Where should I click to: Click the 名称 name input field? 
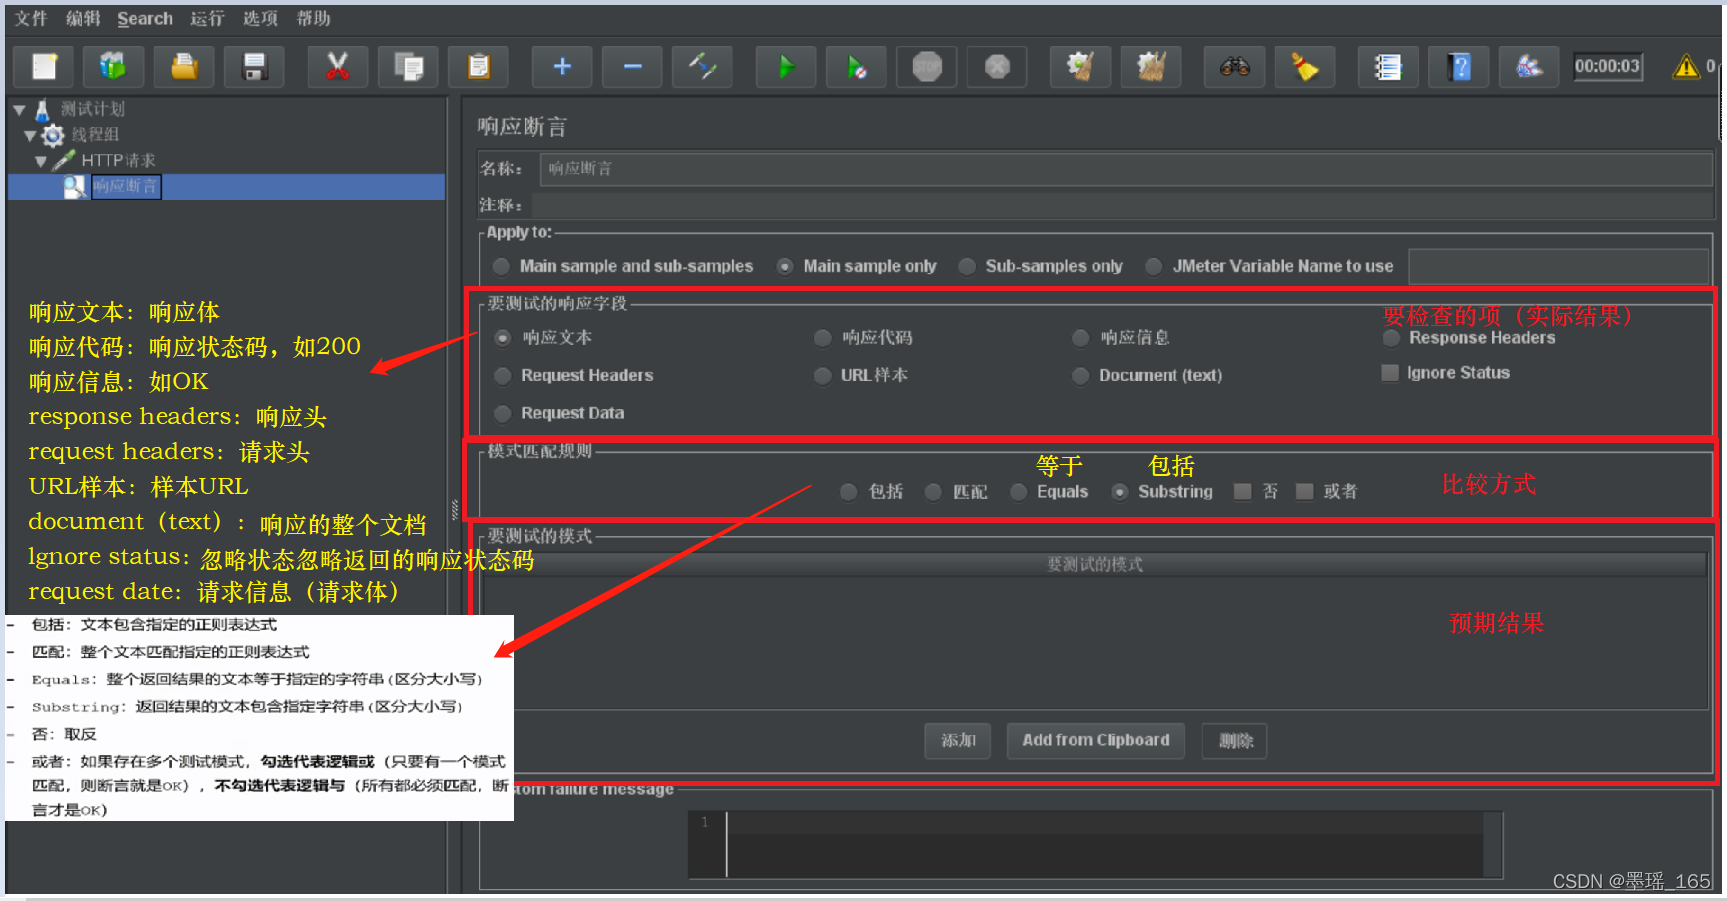pos(1126,169)
